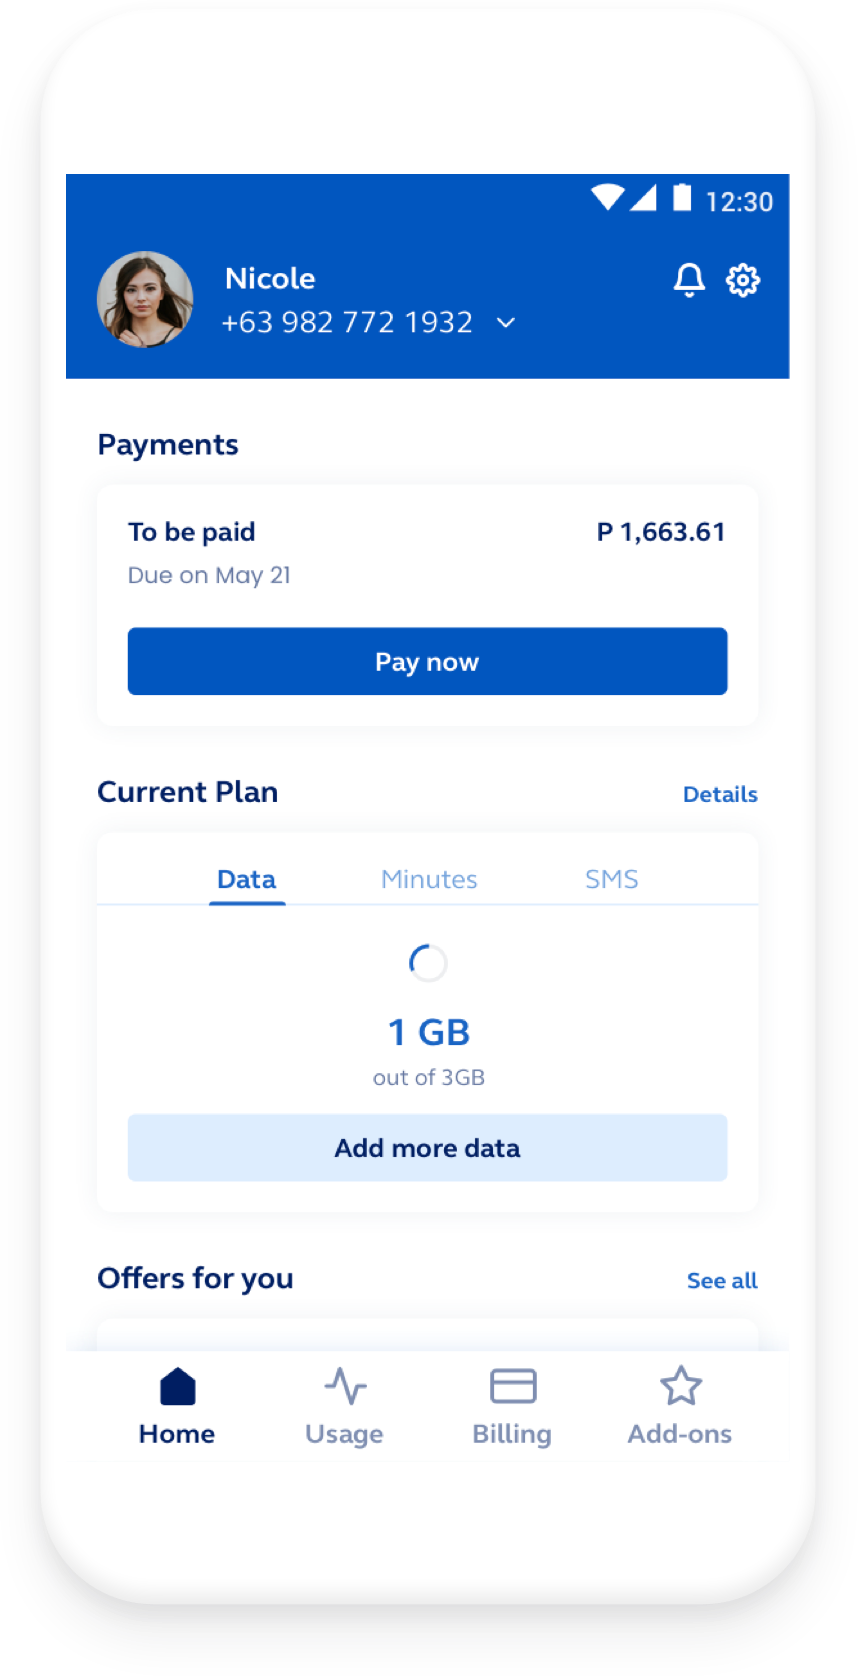Open Billing card icon
858x1676 pixels.
[x=513, y=1387]
